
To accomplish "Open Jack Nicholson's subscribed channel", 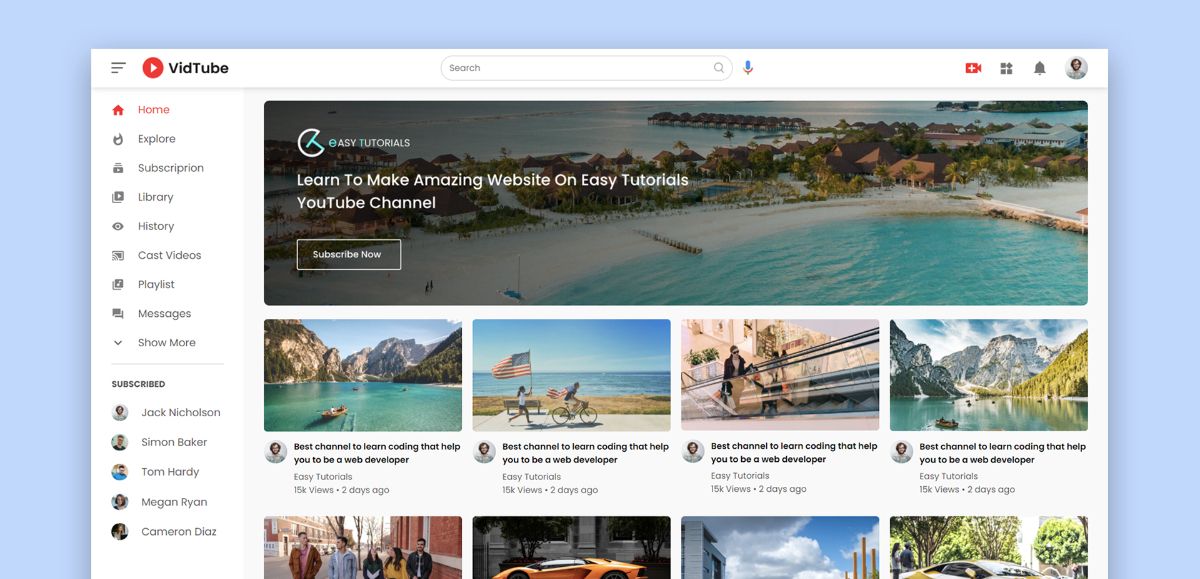I will (180, 412).
